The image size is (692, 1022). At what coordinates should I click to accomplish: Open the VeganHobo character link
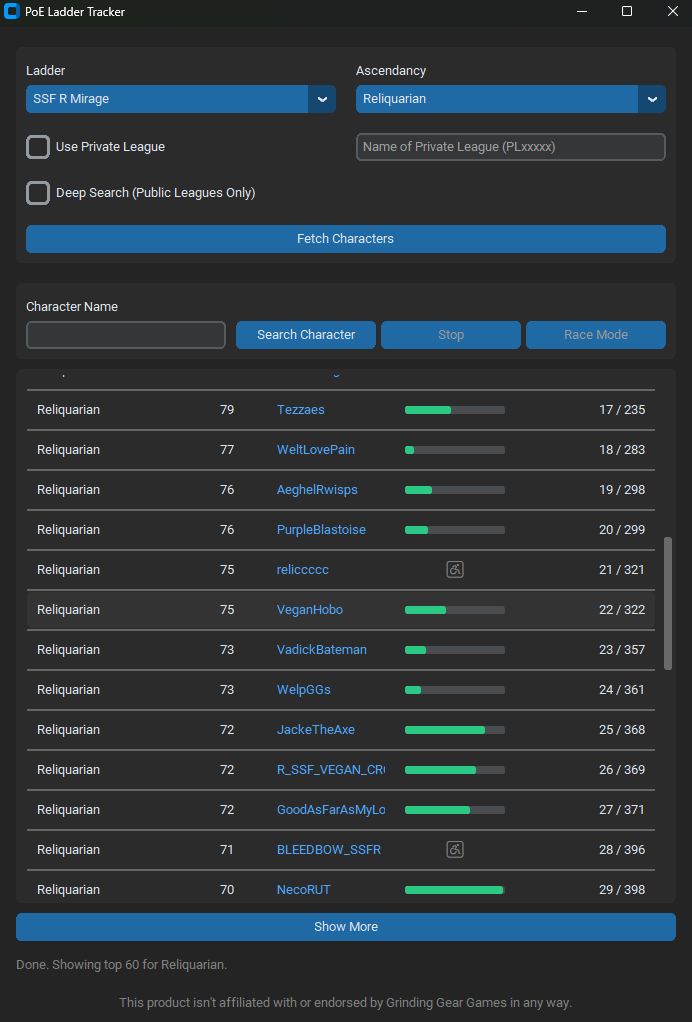click(x=310, y=609)
